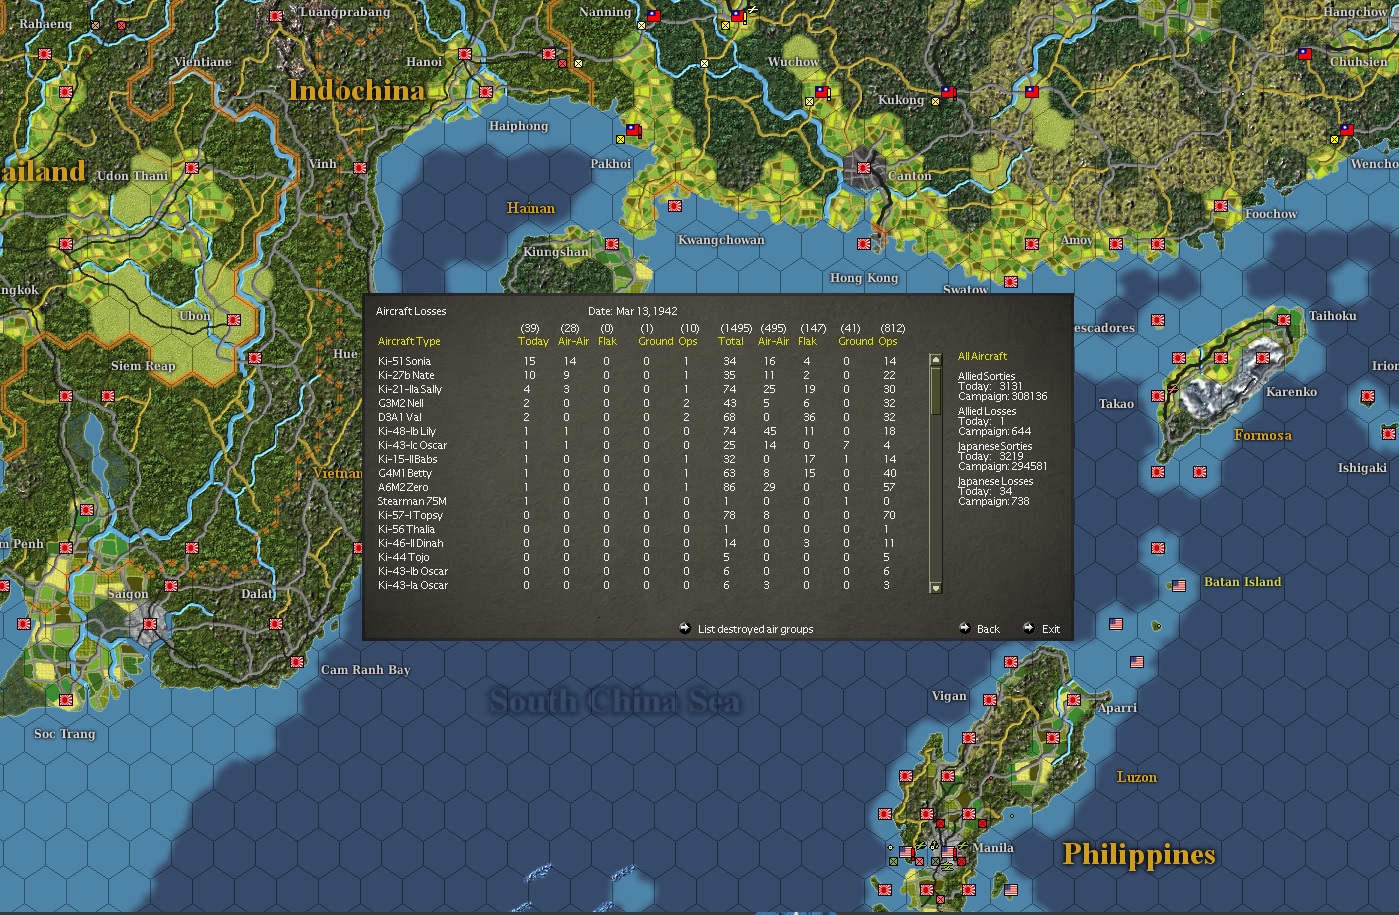
Task: Select the Ki-46-II Dinah row
Action: [x=637, y=543]
